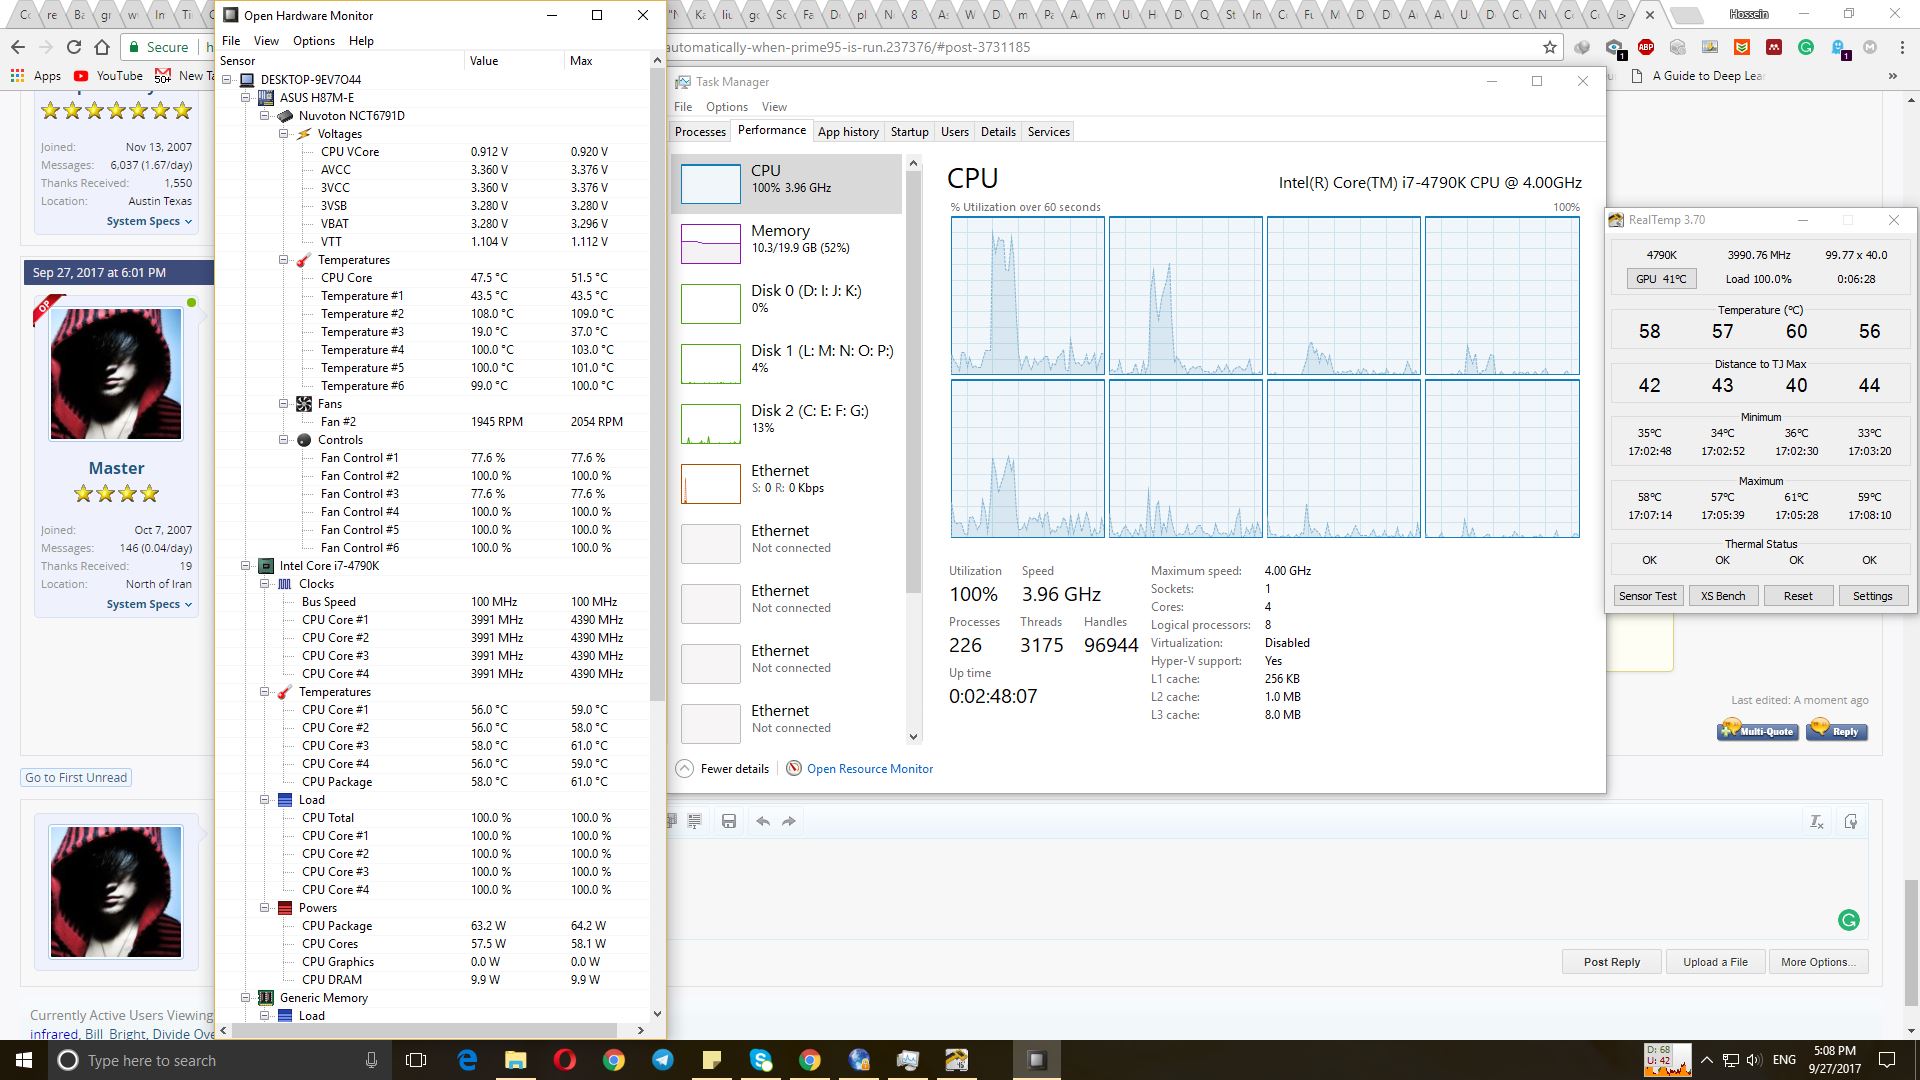Open Task View on taskbar

[x=417, y=1060]
